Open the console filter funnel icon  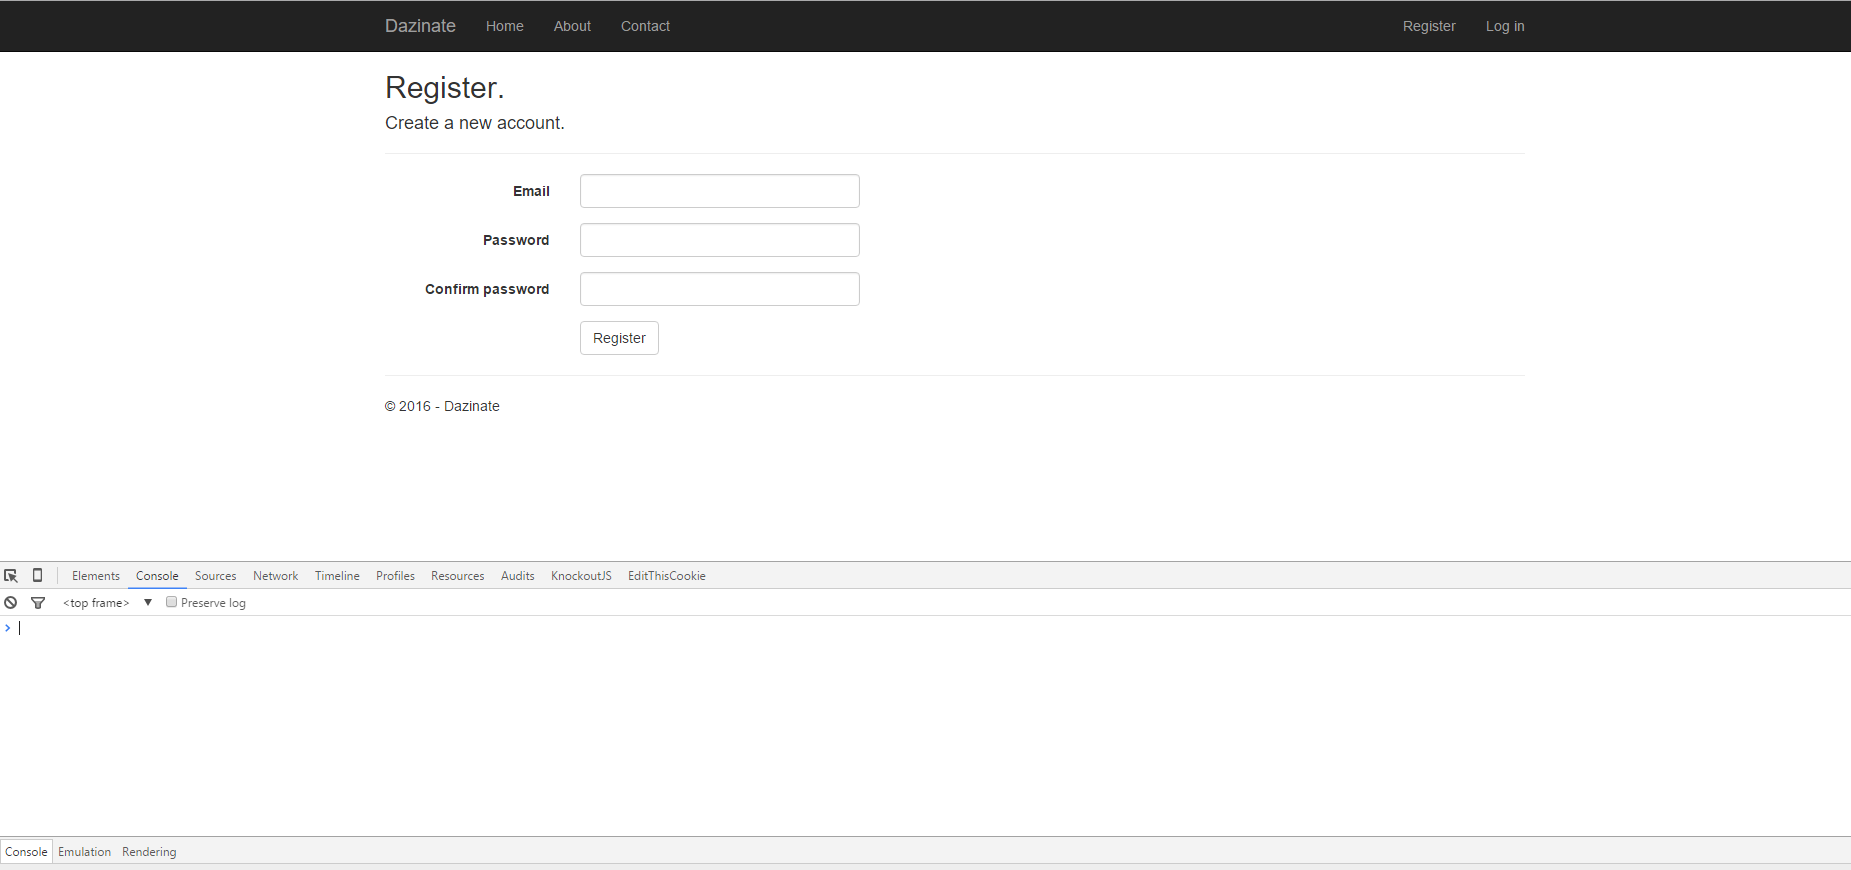click(x=38, y=603)
